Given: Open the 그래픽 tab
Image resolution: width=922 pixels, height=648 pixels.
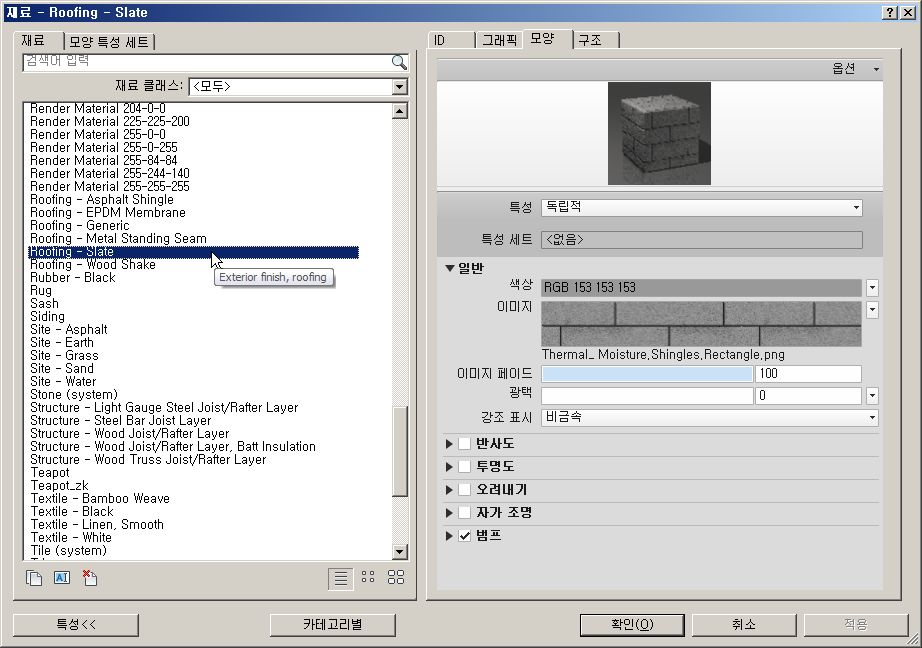Looking at the screenshot, I should coord(499,40).
